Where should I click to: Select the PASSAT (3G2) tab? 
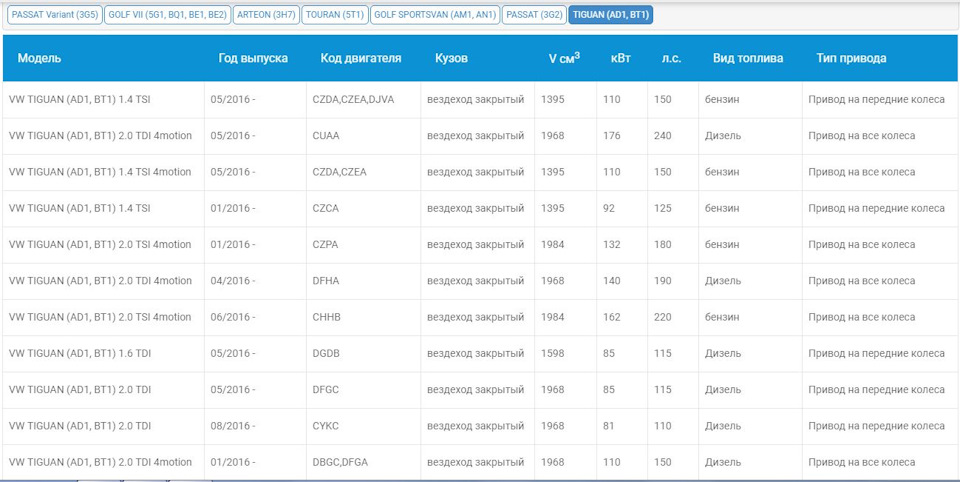(534, 15)
